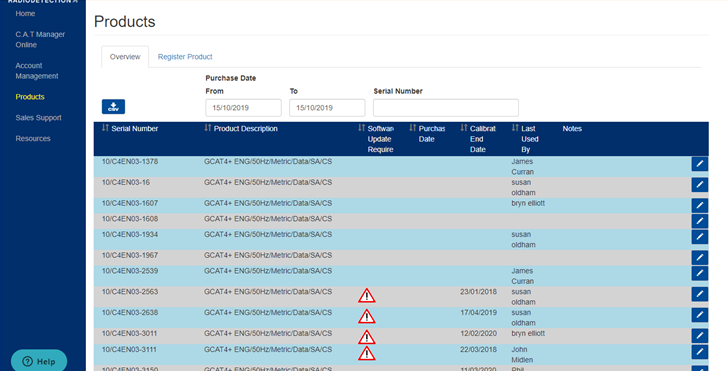Focus the Serial Number search box
This screenshot has height=371, width=728.
[x=446, y=108]
